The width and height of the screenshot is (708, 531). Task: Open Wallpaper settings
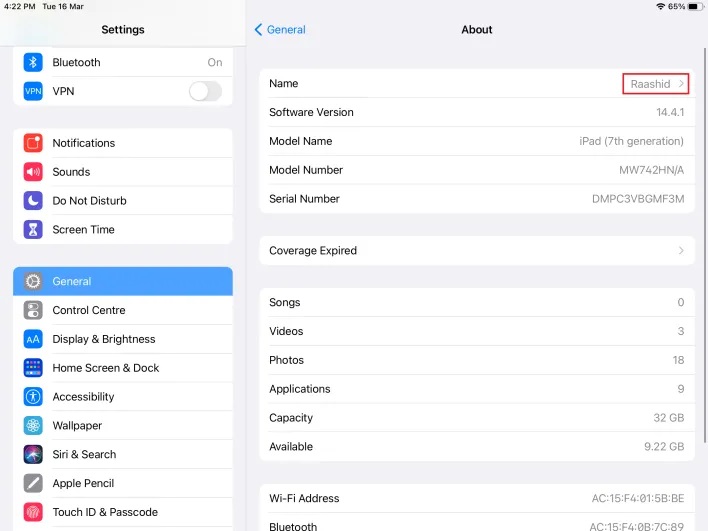pyautogui.click(x=123, y=426)
